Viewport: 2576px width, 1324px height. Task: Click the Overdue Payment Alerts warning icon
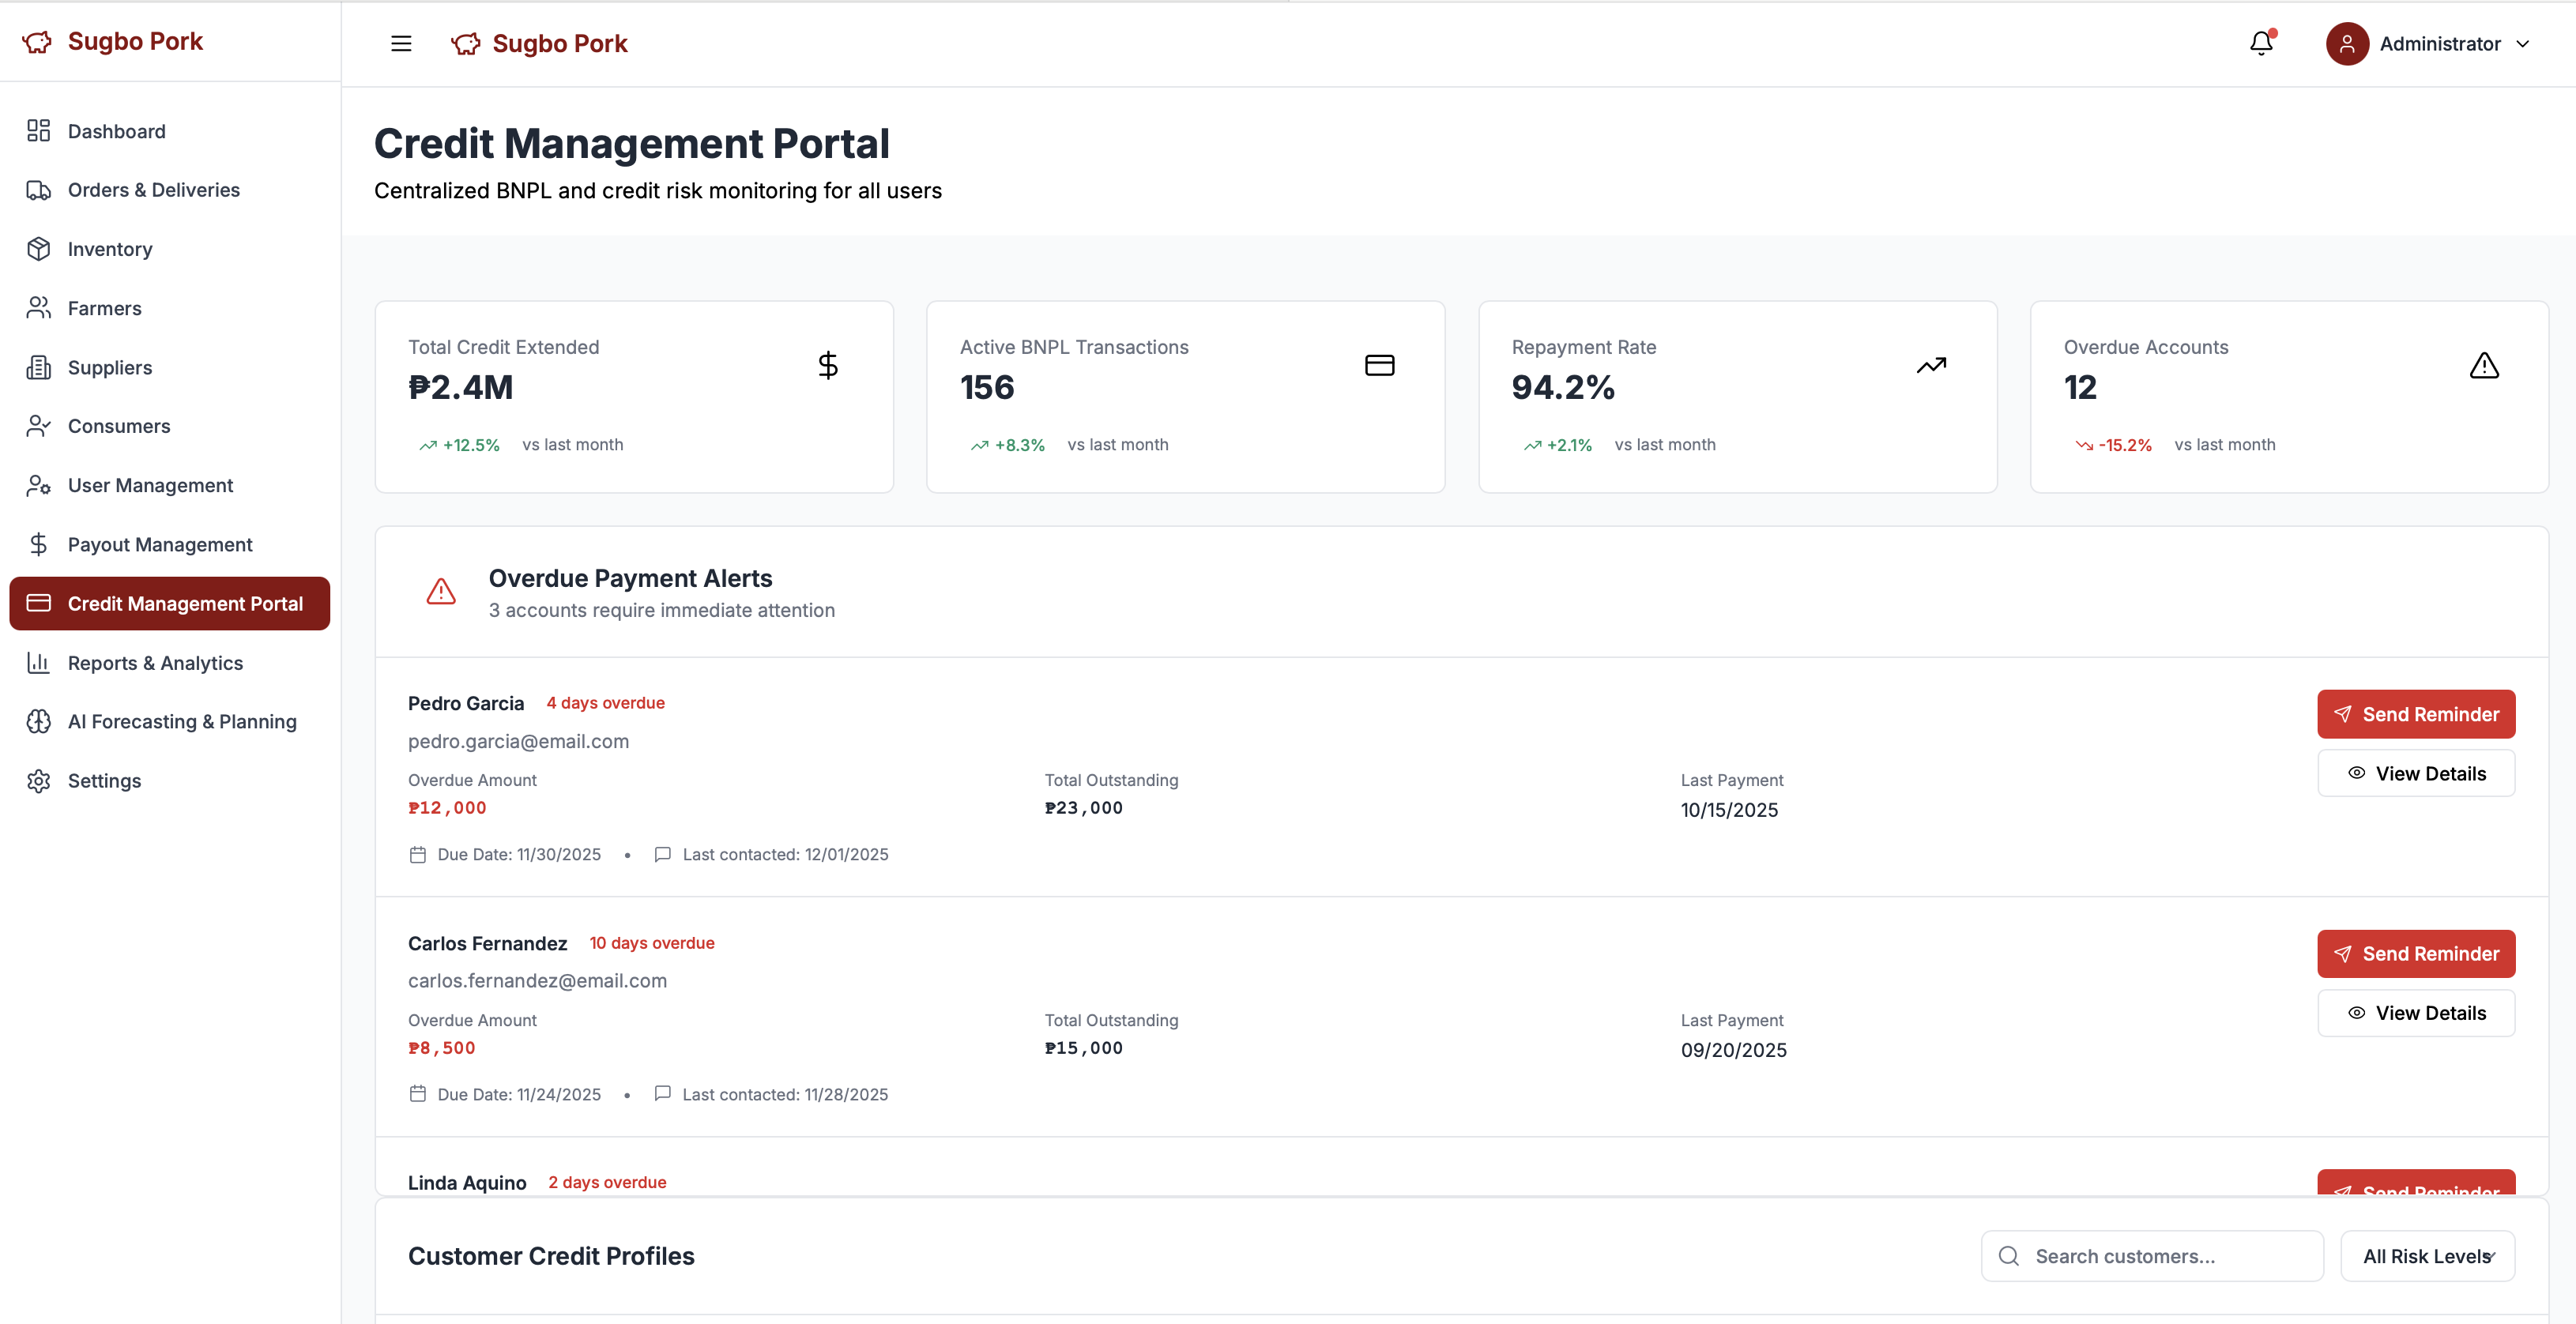click(441, 592)
